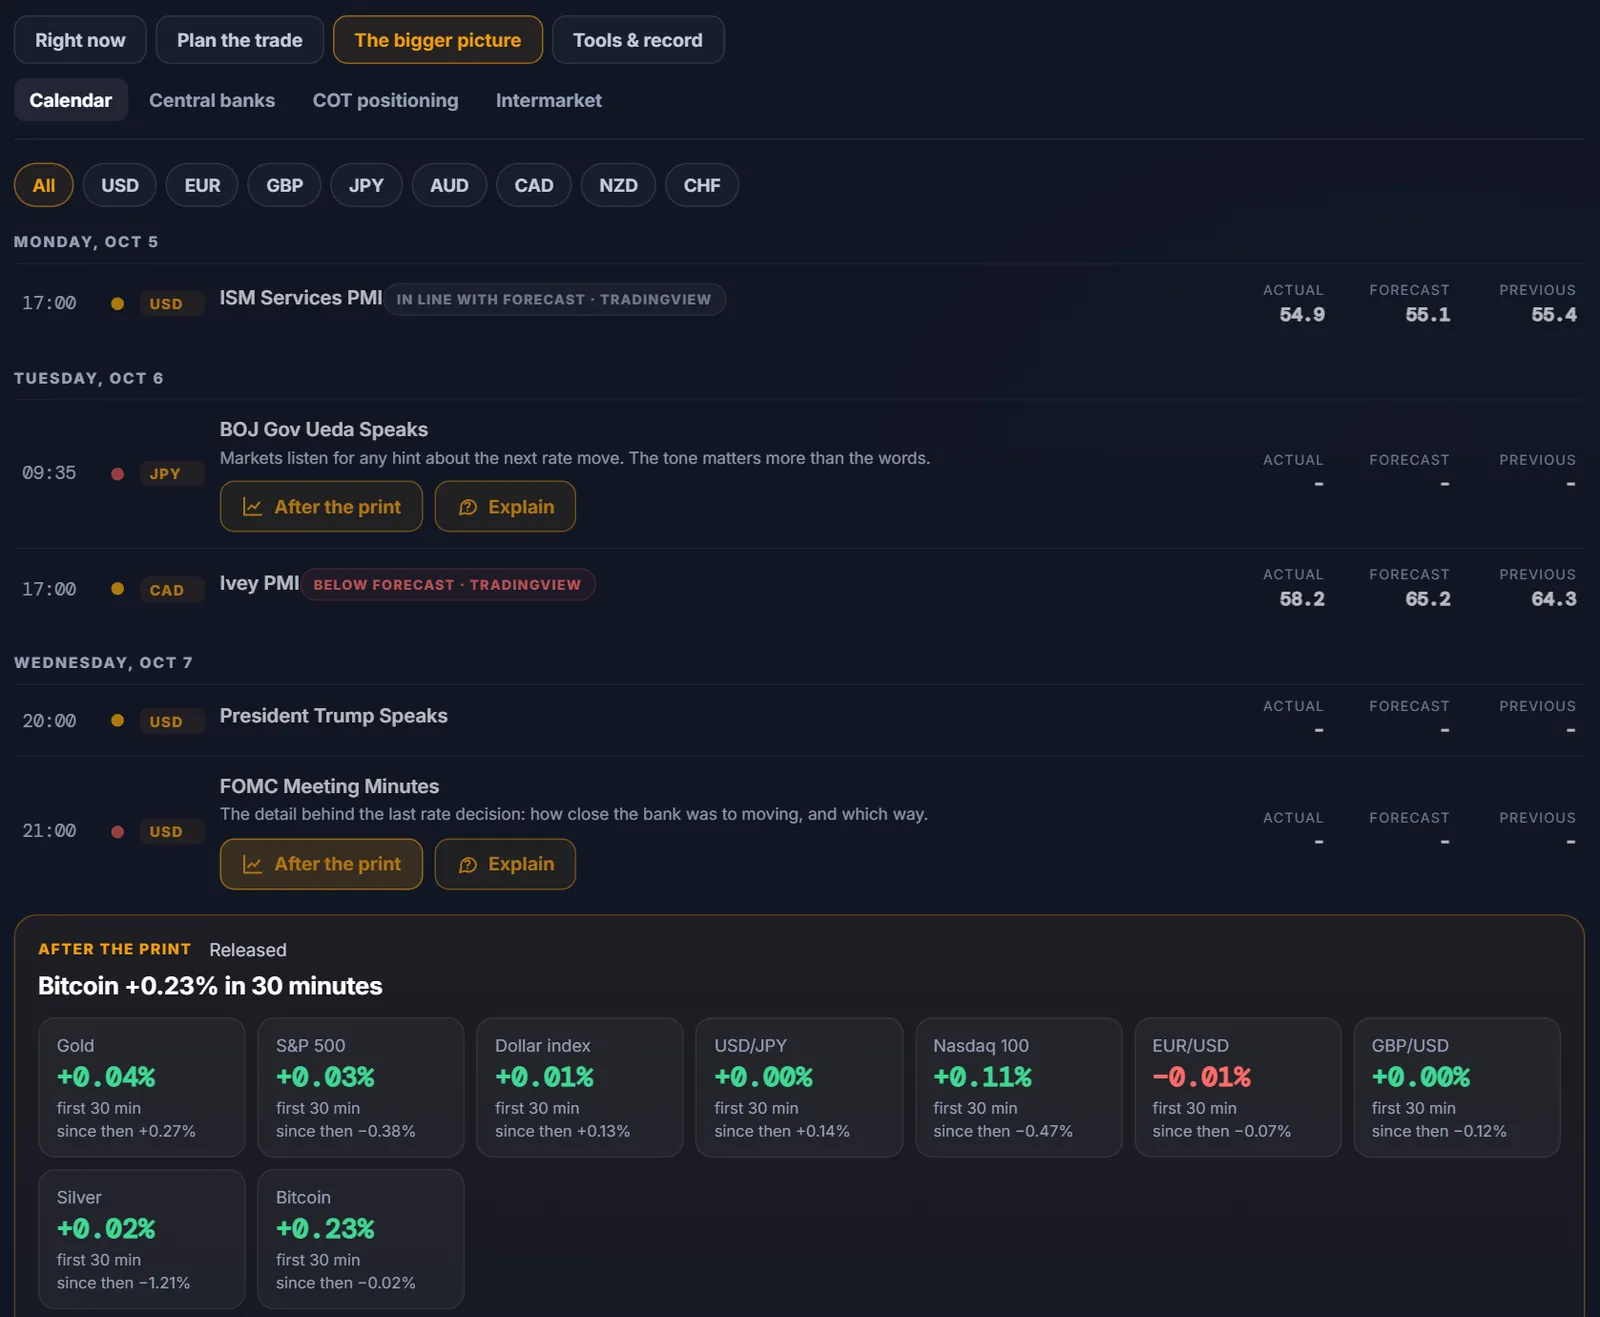Switch to Intermarket sub-tab

pyautogui.click(x=549, y=100)
